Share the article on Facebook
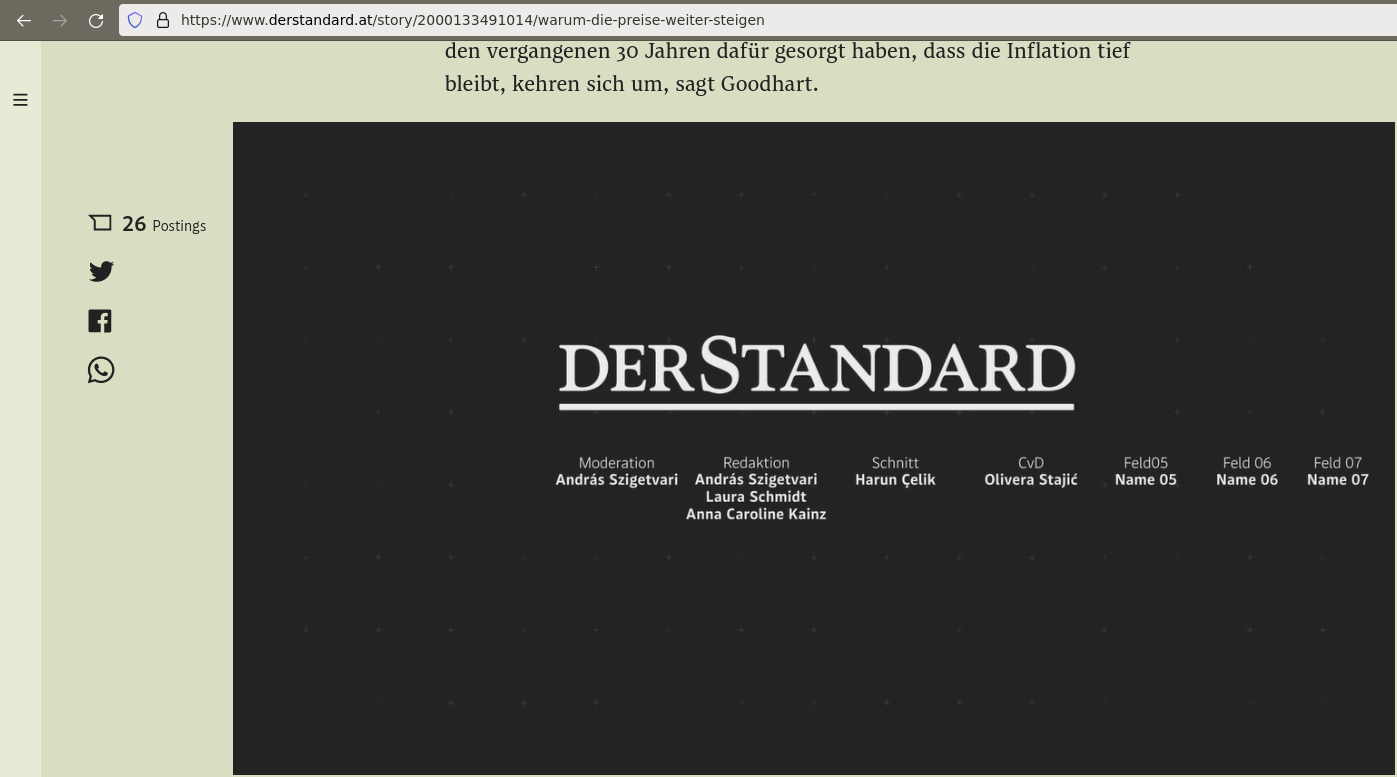The width and height of the screenshot is (1397, 777). (x=100, y=321)
